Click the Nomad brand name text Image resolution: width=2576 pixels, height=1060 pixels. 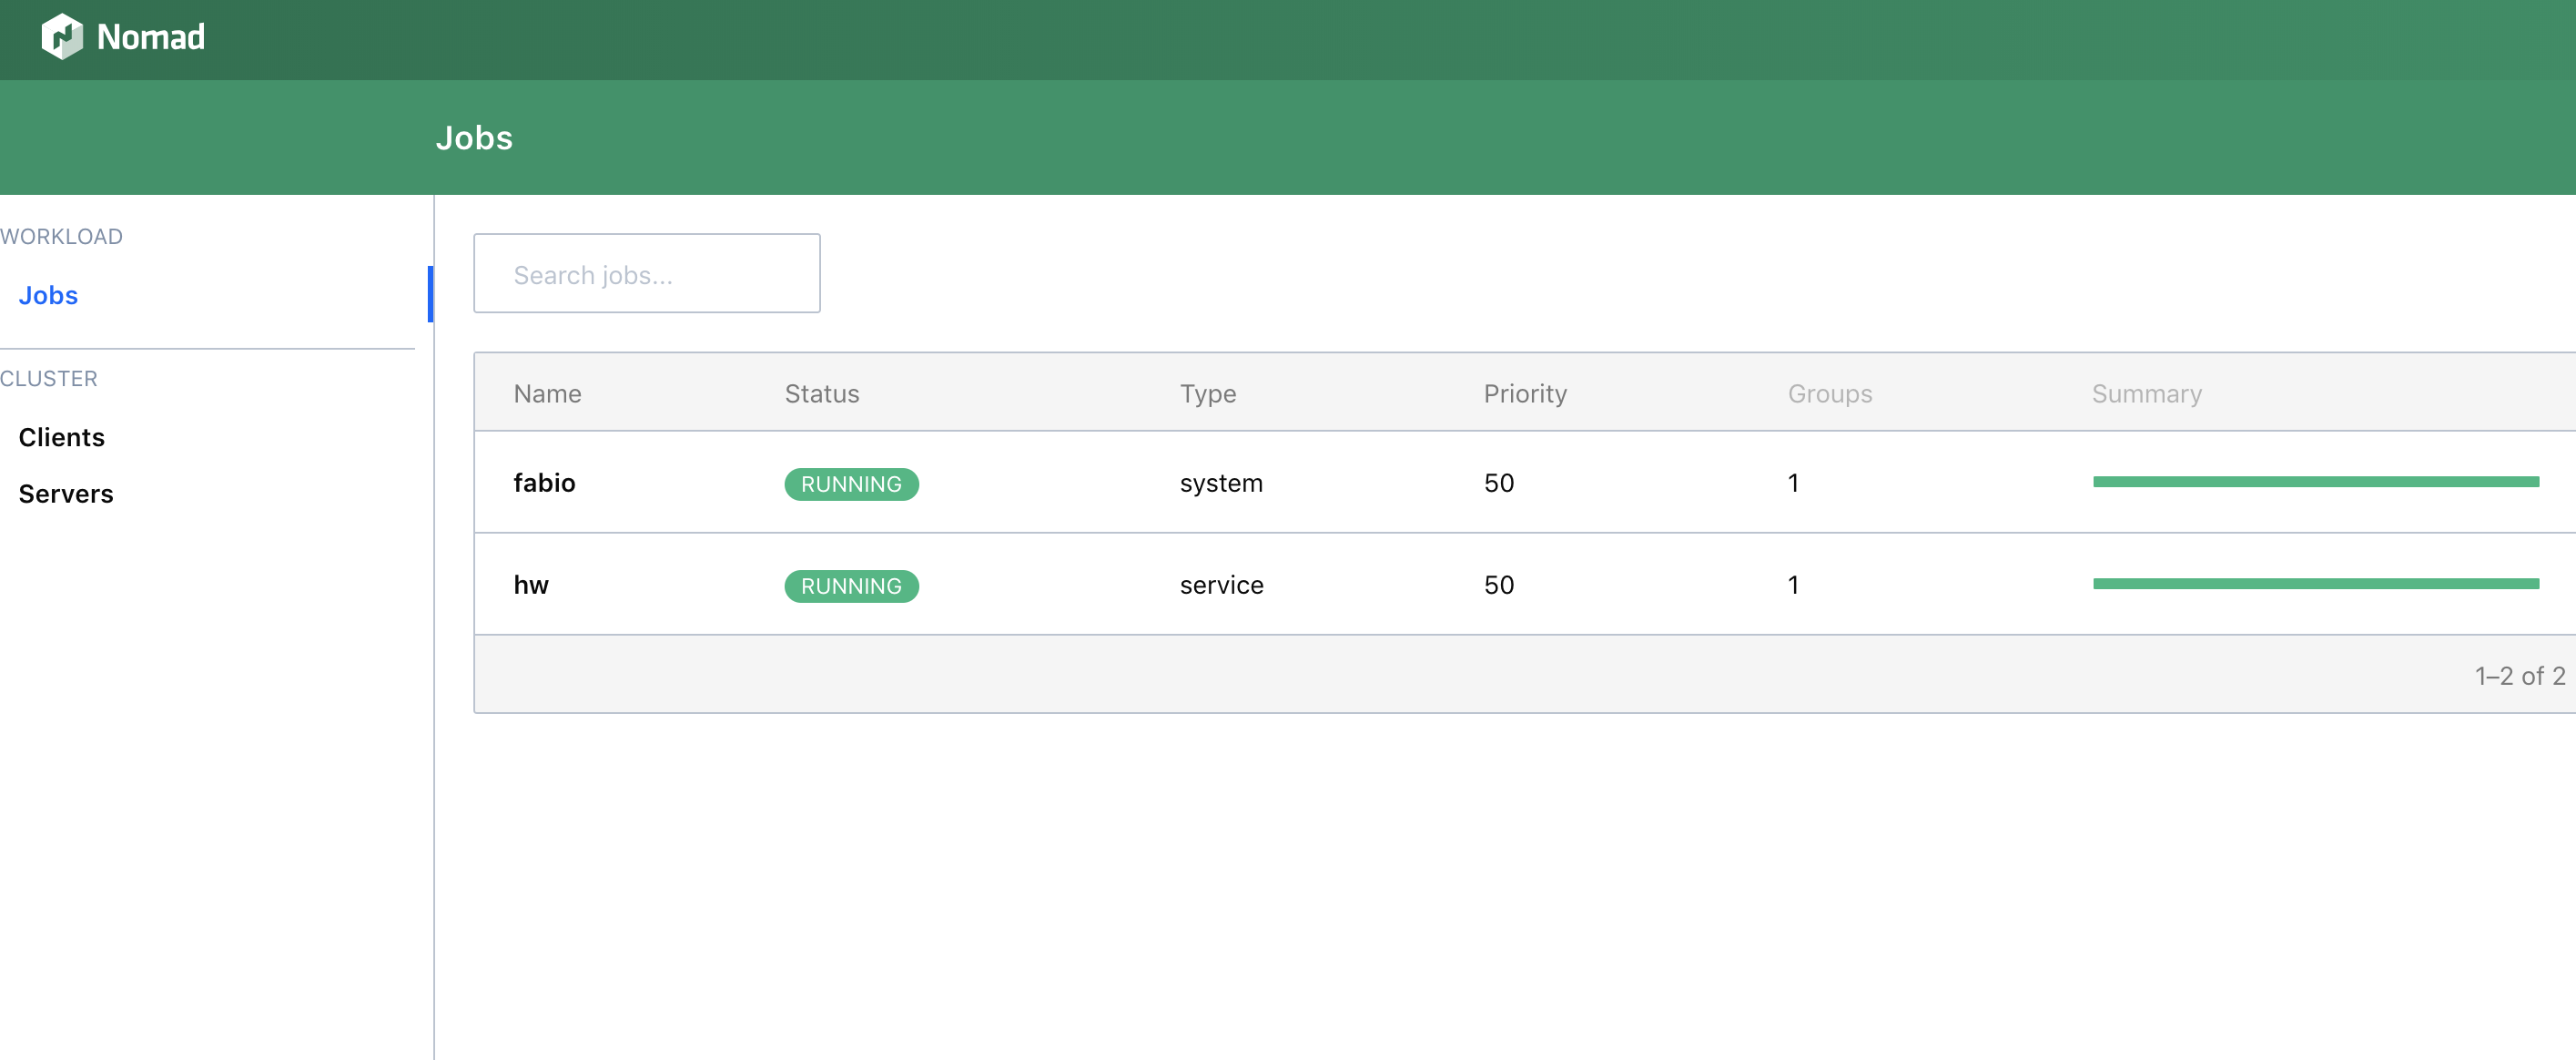(151, 37)
